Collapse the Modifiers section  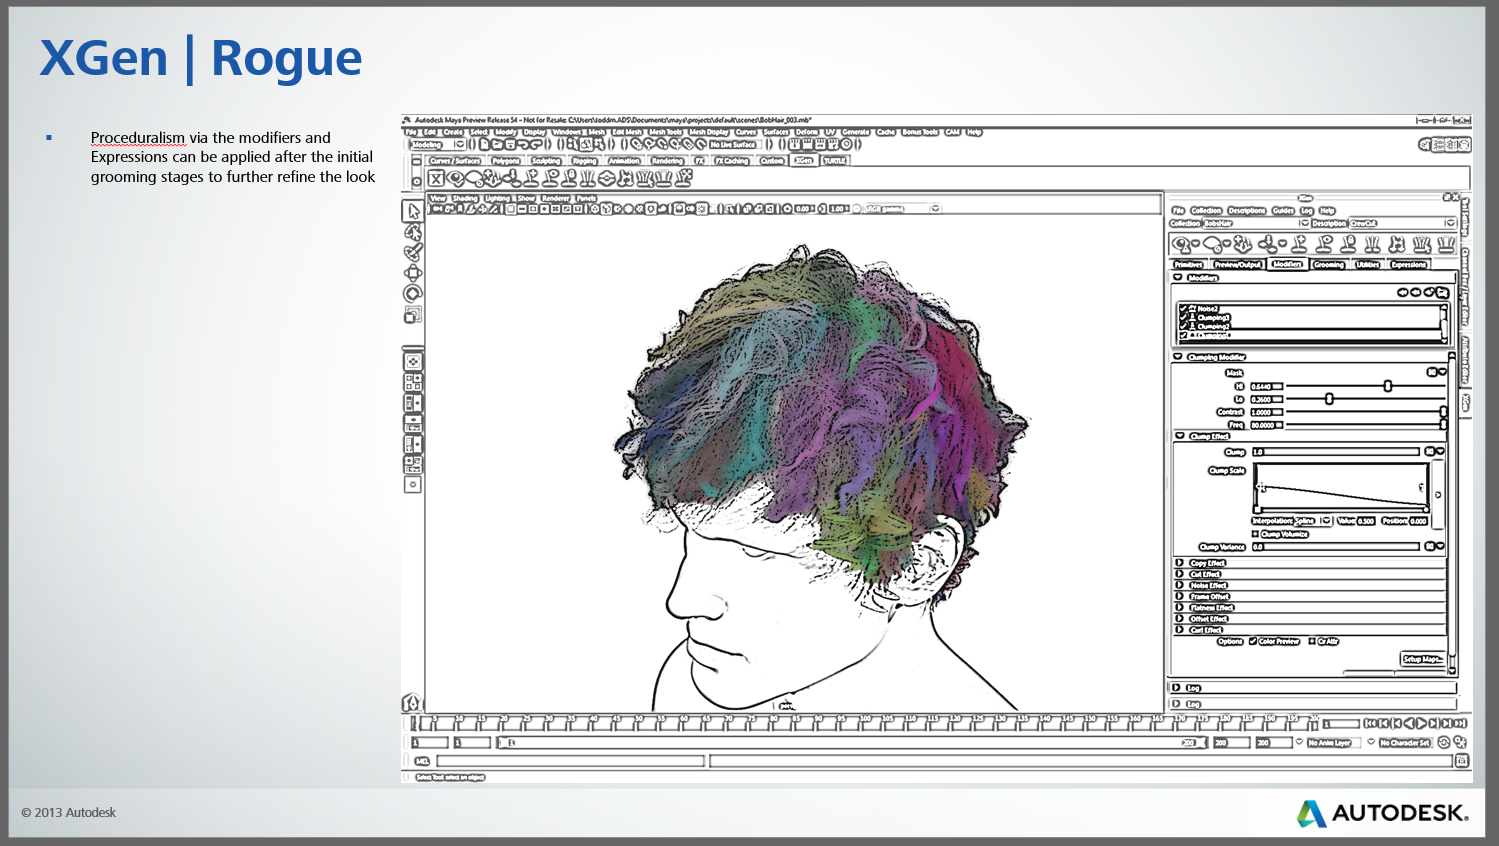click(x=1178, y=277)
